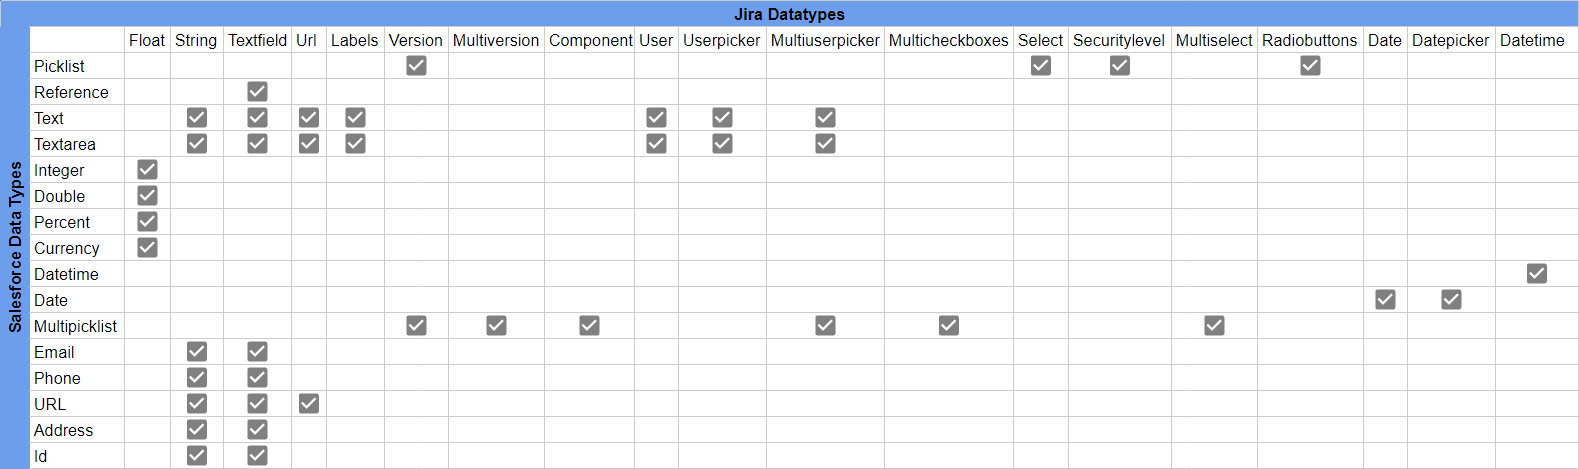Uncheck Multipicklist row Multicheckboxes checkbox
Image resolution: width=1579 pixels, height=469 pixels.
coord(949,325)
